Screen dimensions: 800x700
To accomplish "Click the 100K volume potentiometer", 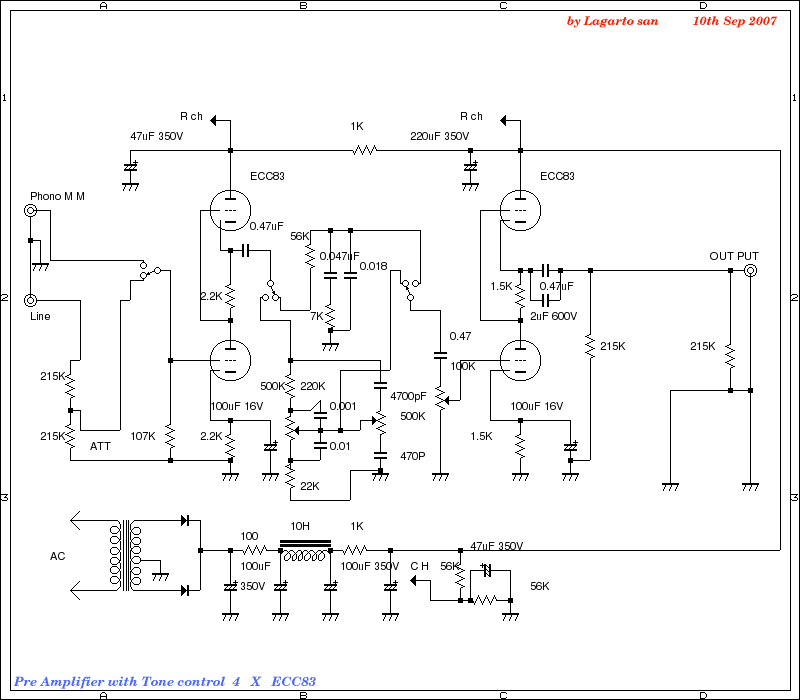I will click(440, 395).
